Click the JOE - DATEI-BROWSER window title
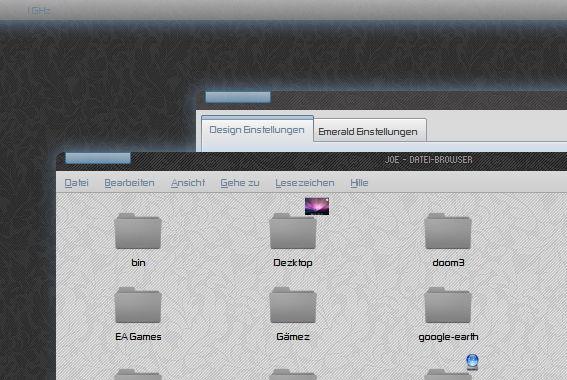Screen dimensions: 567x380 [429, 160]
